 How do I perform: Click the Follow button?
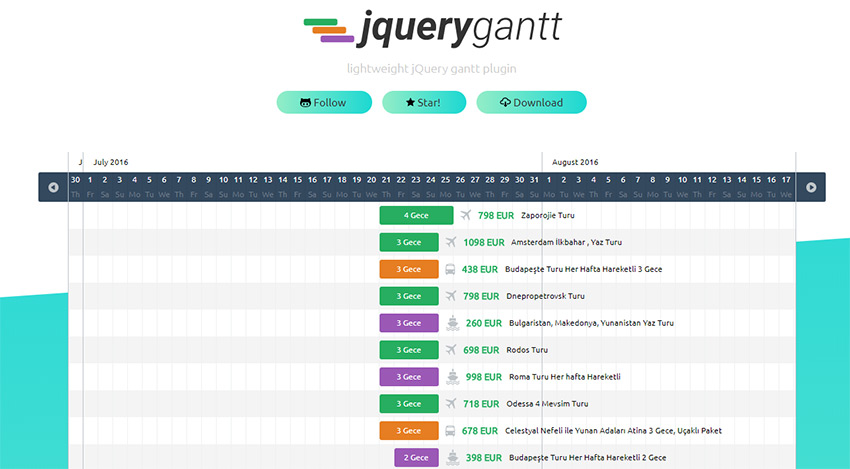point(324,102)
